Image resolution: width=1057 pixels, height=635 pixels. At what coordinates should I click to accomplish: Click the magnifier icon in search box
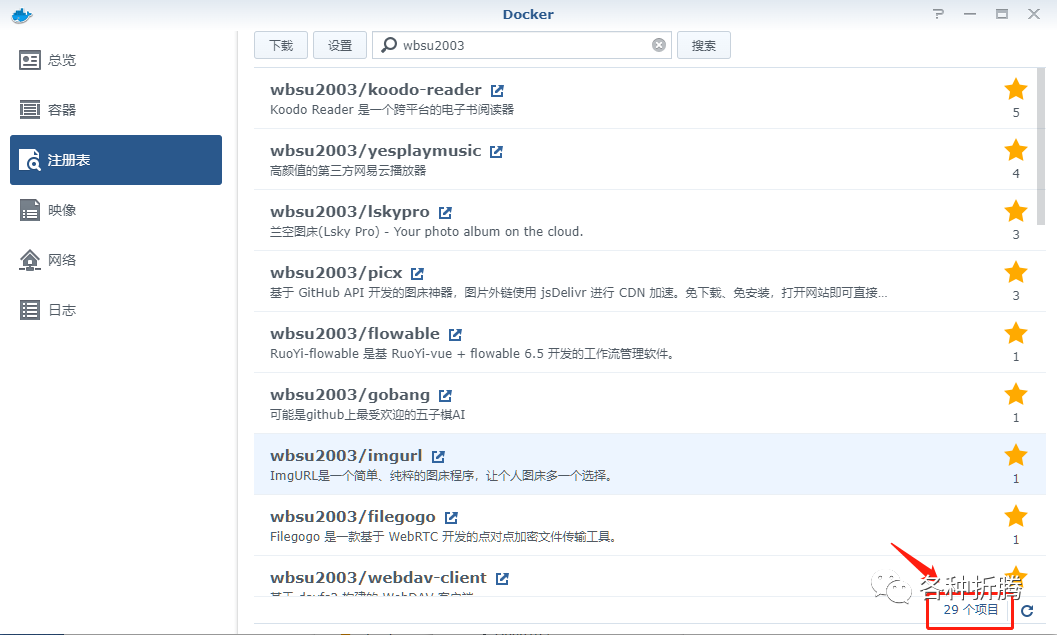(388, 45)
